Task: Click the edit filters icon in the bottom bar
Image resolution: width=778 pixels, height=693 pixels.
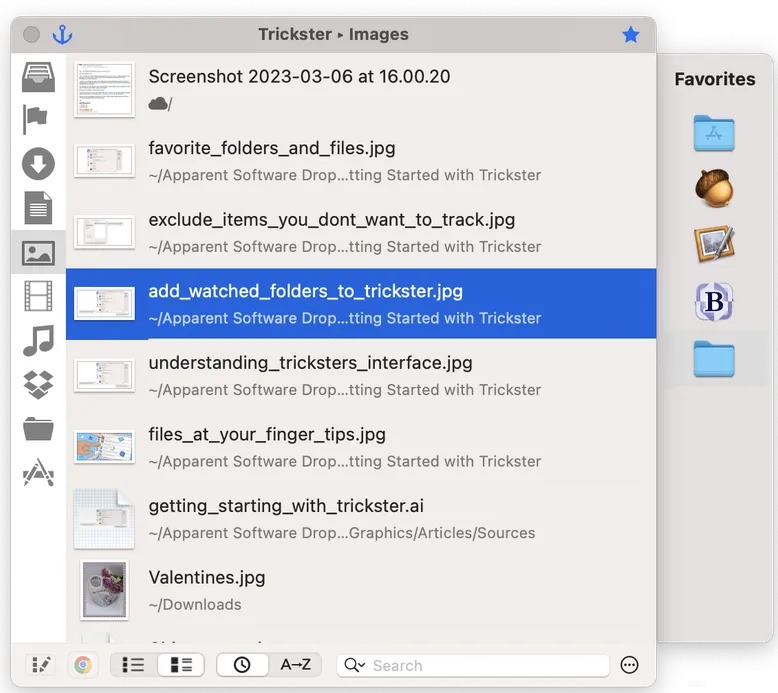Action: [x=41, y=665]
